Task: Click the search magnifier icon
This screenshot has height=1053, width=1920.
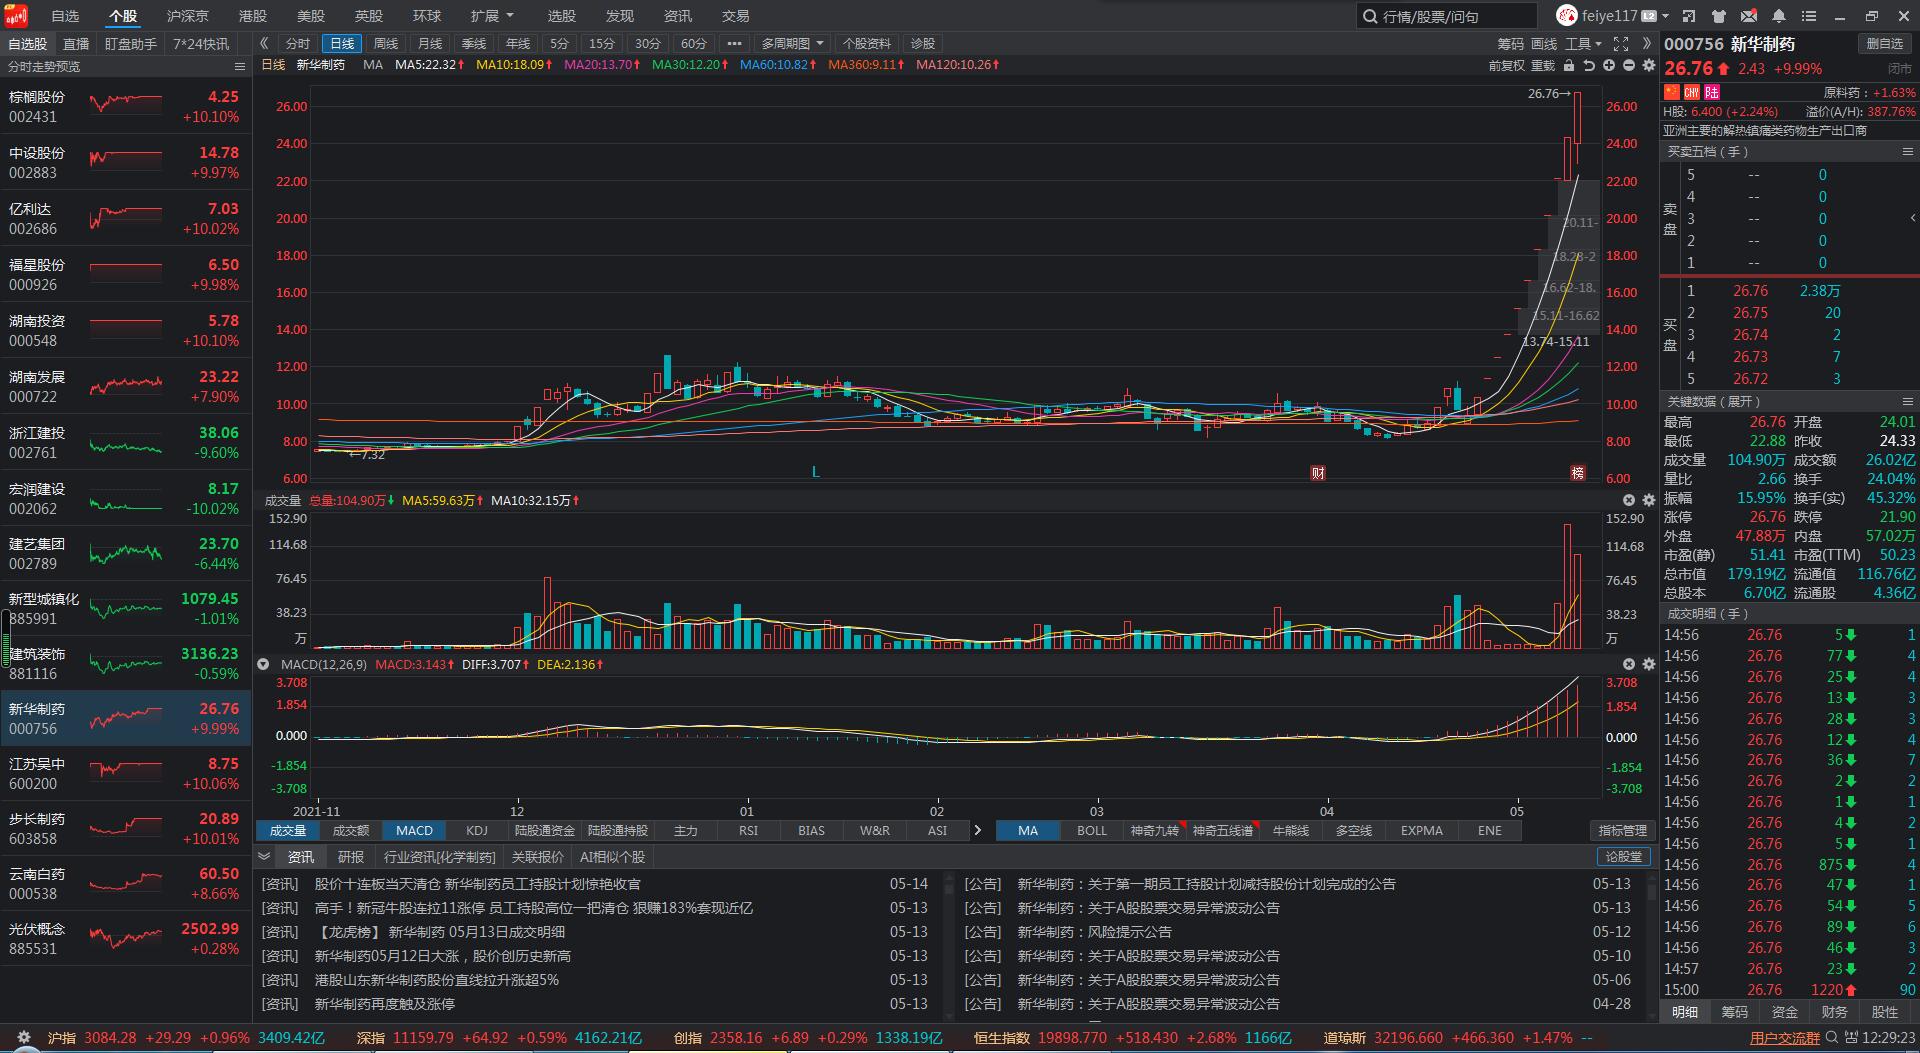Action: [x=1370, y=16]
